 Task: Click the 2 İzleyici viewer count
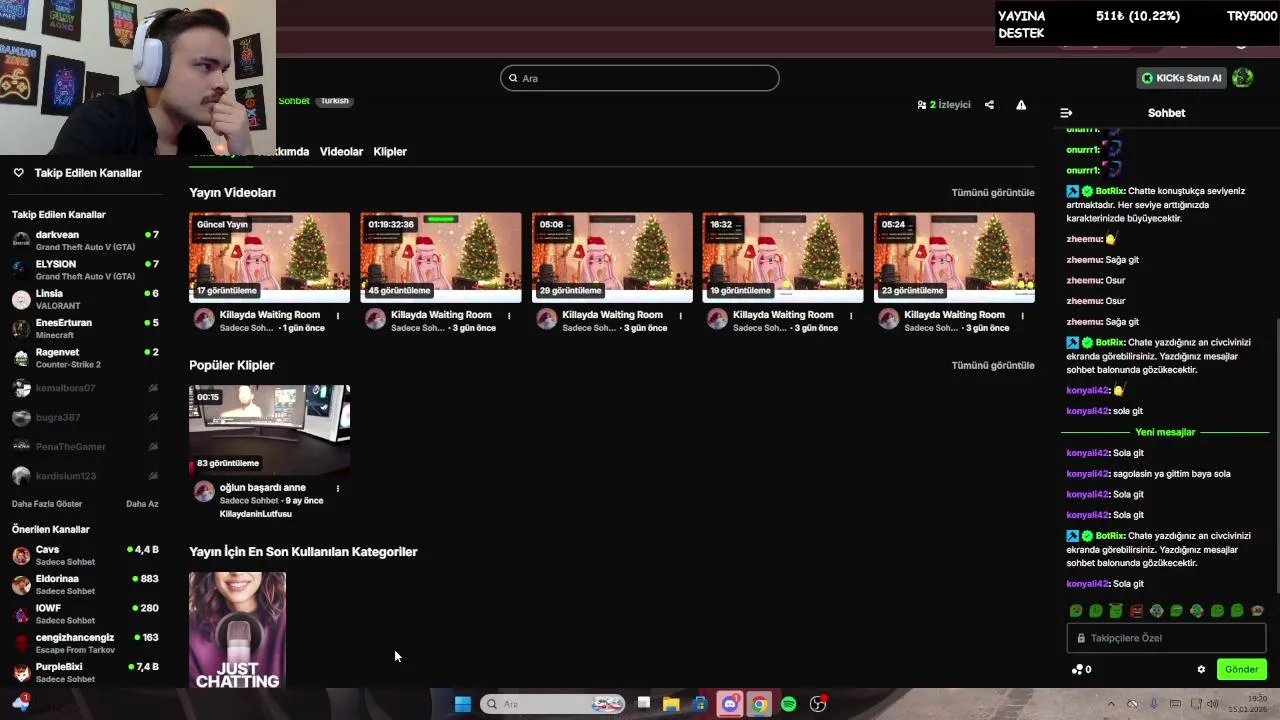pyautogui.click(x=944, y=105)
